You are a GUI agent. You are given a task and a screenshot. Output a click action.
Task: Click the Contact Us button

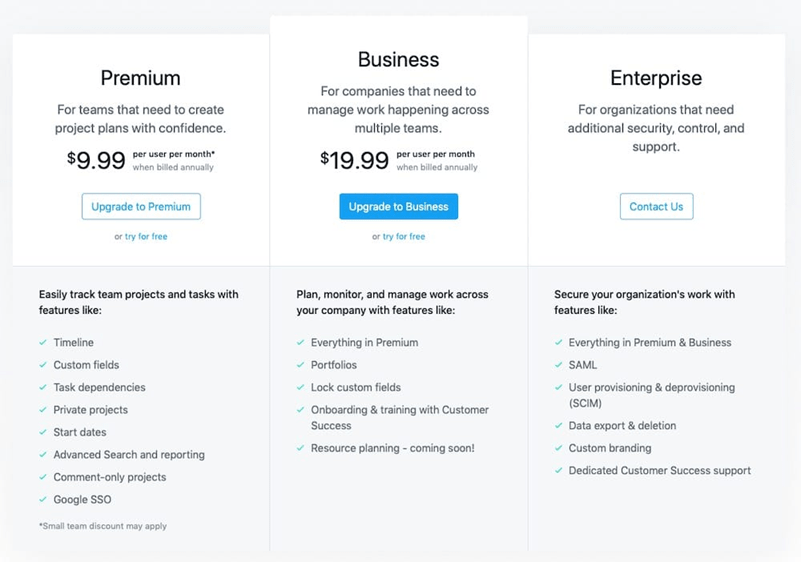(656, 206)
